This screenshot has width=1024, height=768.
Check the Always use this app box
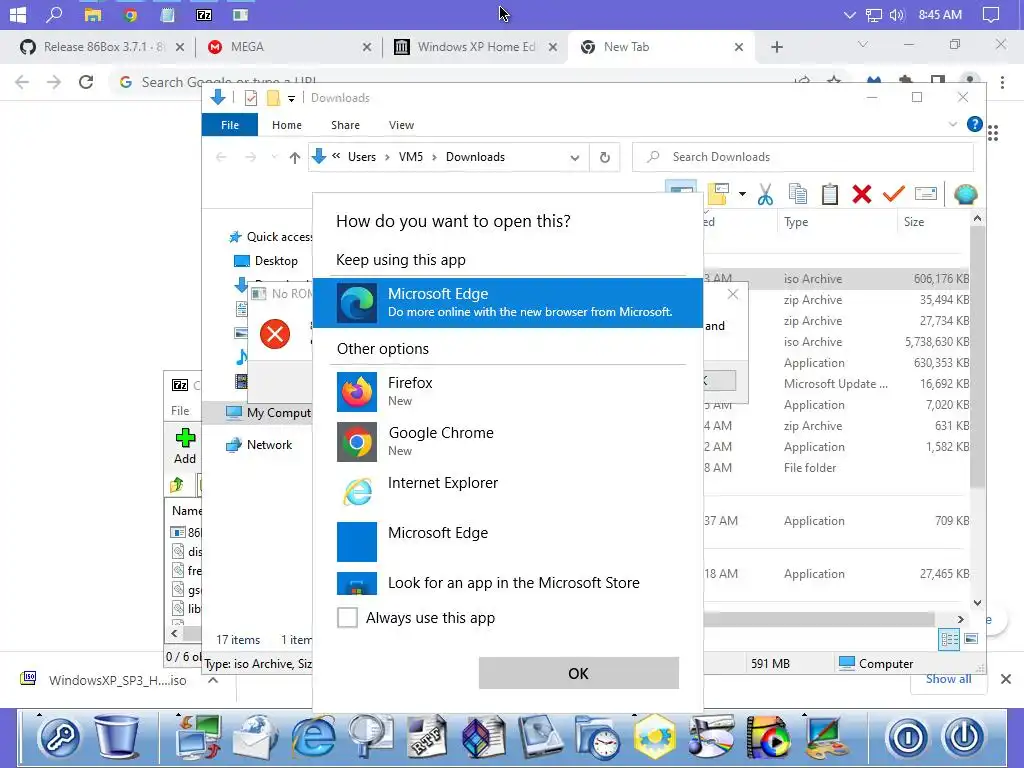click(347, 618)
